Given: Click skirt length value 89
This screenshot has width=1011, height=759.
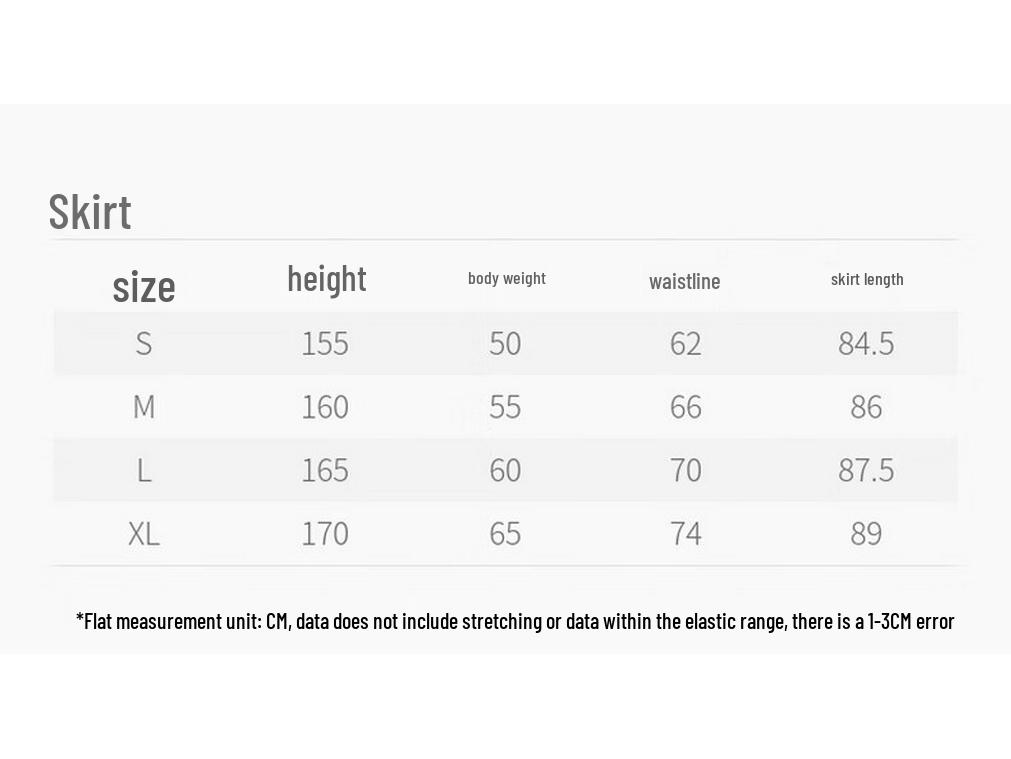Looking at the screenshot, I should tap(866, 534).
